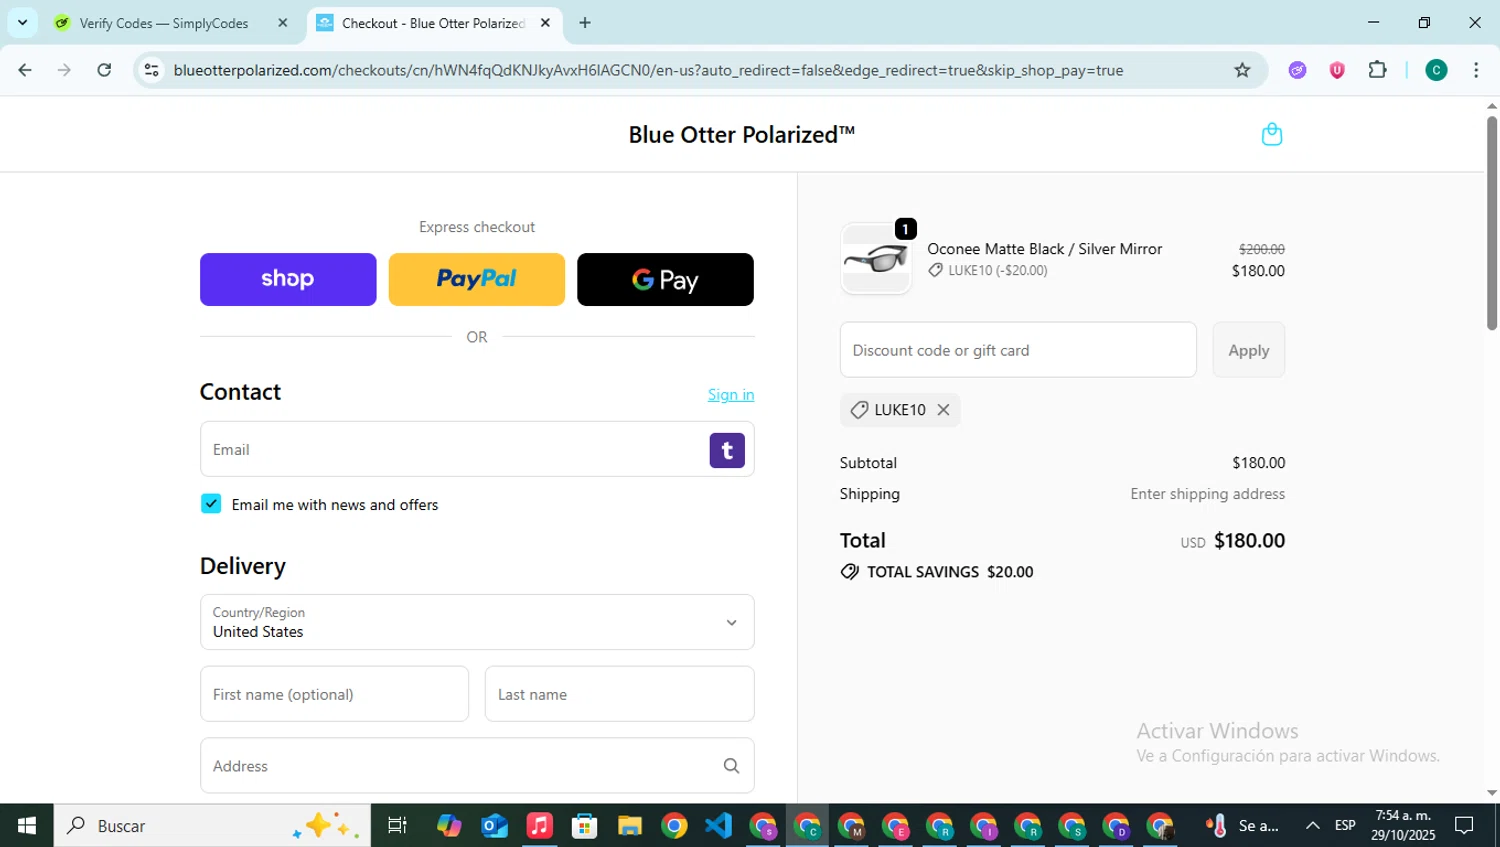
Task: Show hidden system tray icons
Action: tap(1312, 826)
